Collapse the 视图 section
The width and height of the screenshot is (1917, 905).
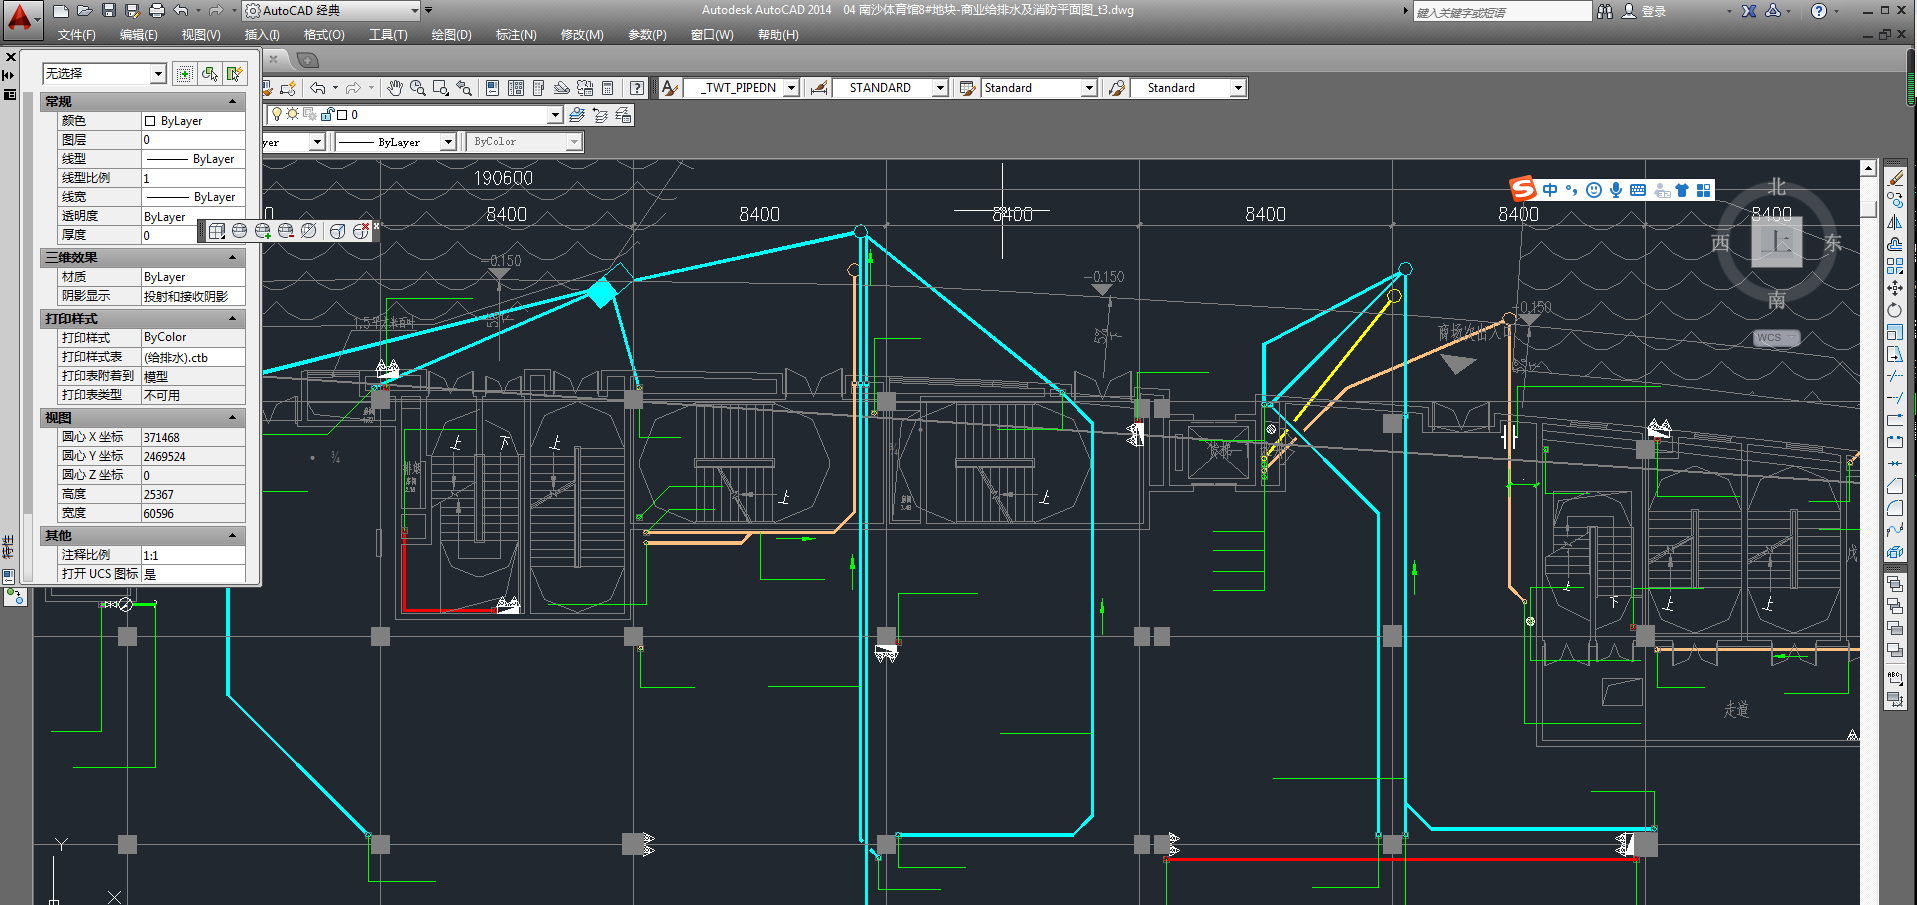233,418
